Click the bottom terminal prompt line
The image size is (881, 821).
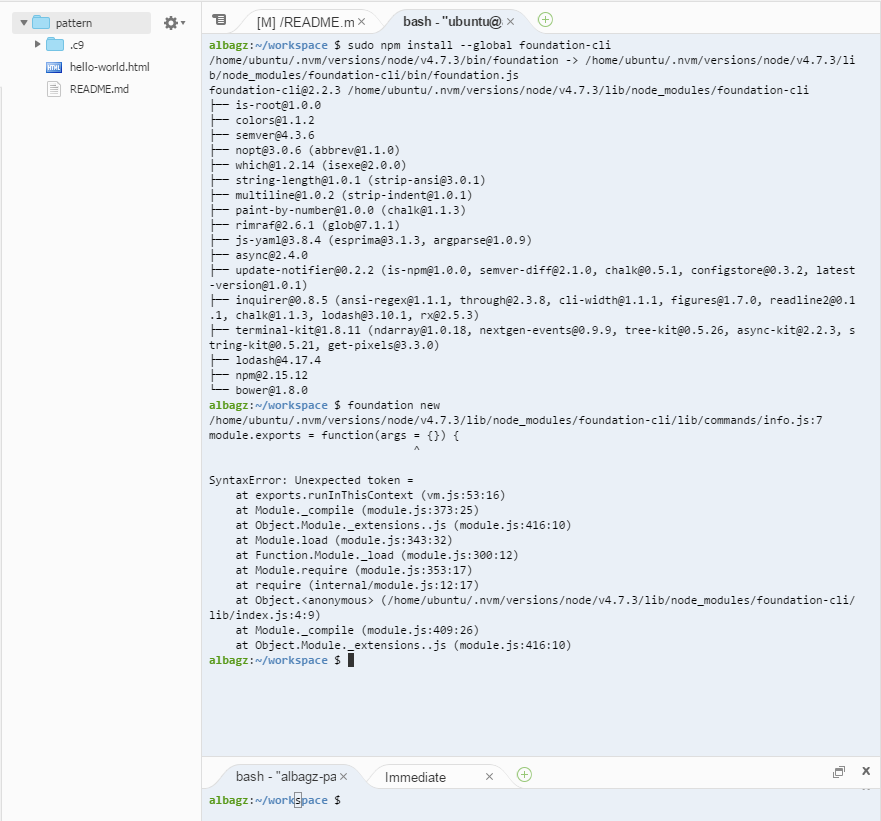point(275,800)
